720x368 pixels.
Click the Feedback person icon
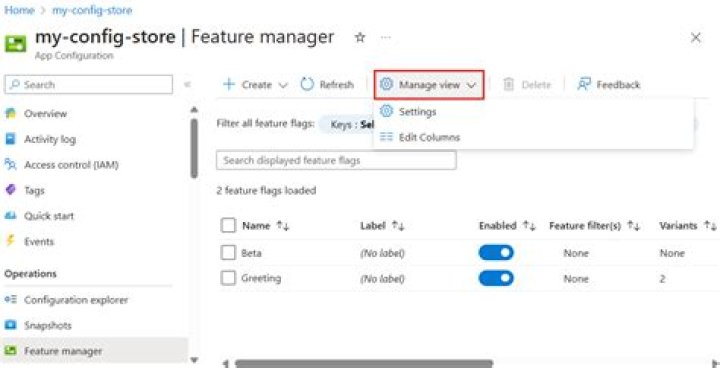pos(584,85)
